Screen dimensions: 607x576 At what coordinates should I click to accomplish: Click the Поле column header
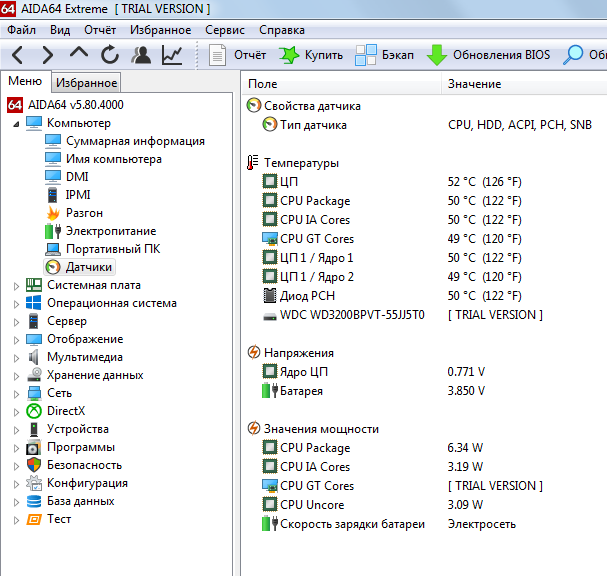point(342,84)
